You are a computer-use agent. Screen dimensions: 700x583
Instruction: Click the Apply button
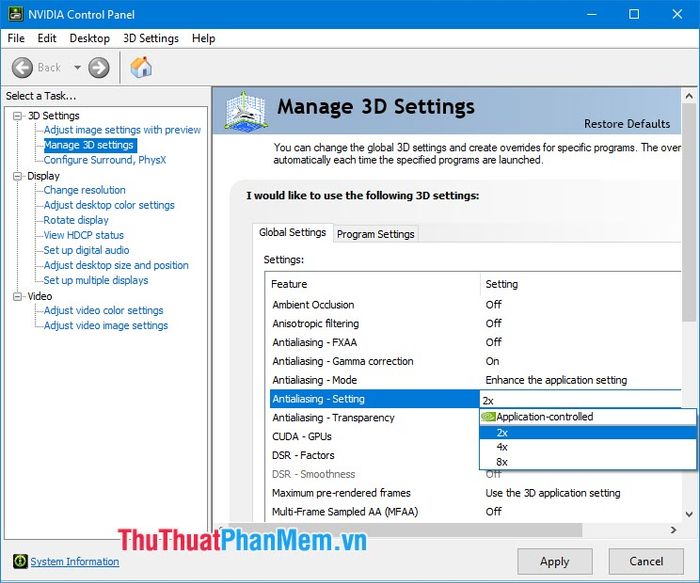pos(554,561)
